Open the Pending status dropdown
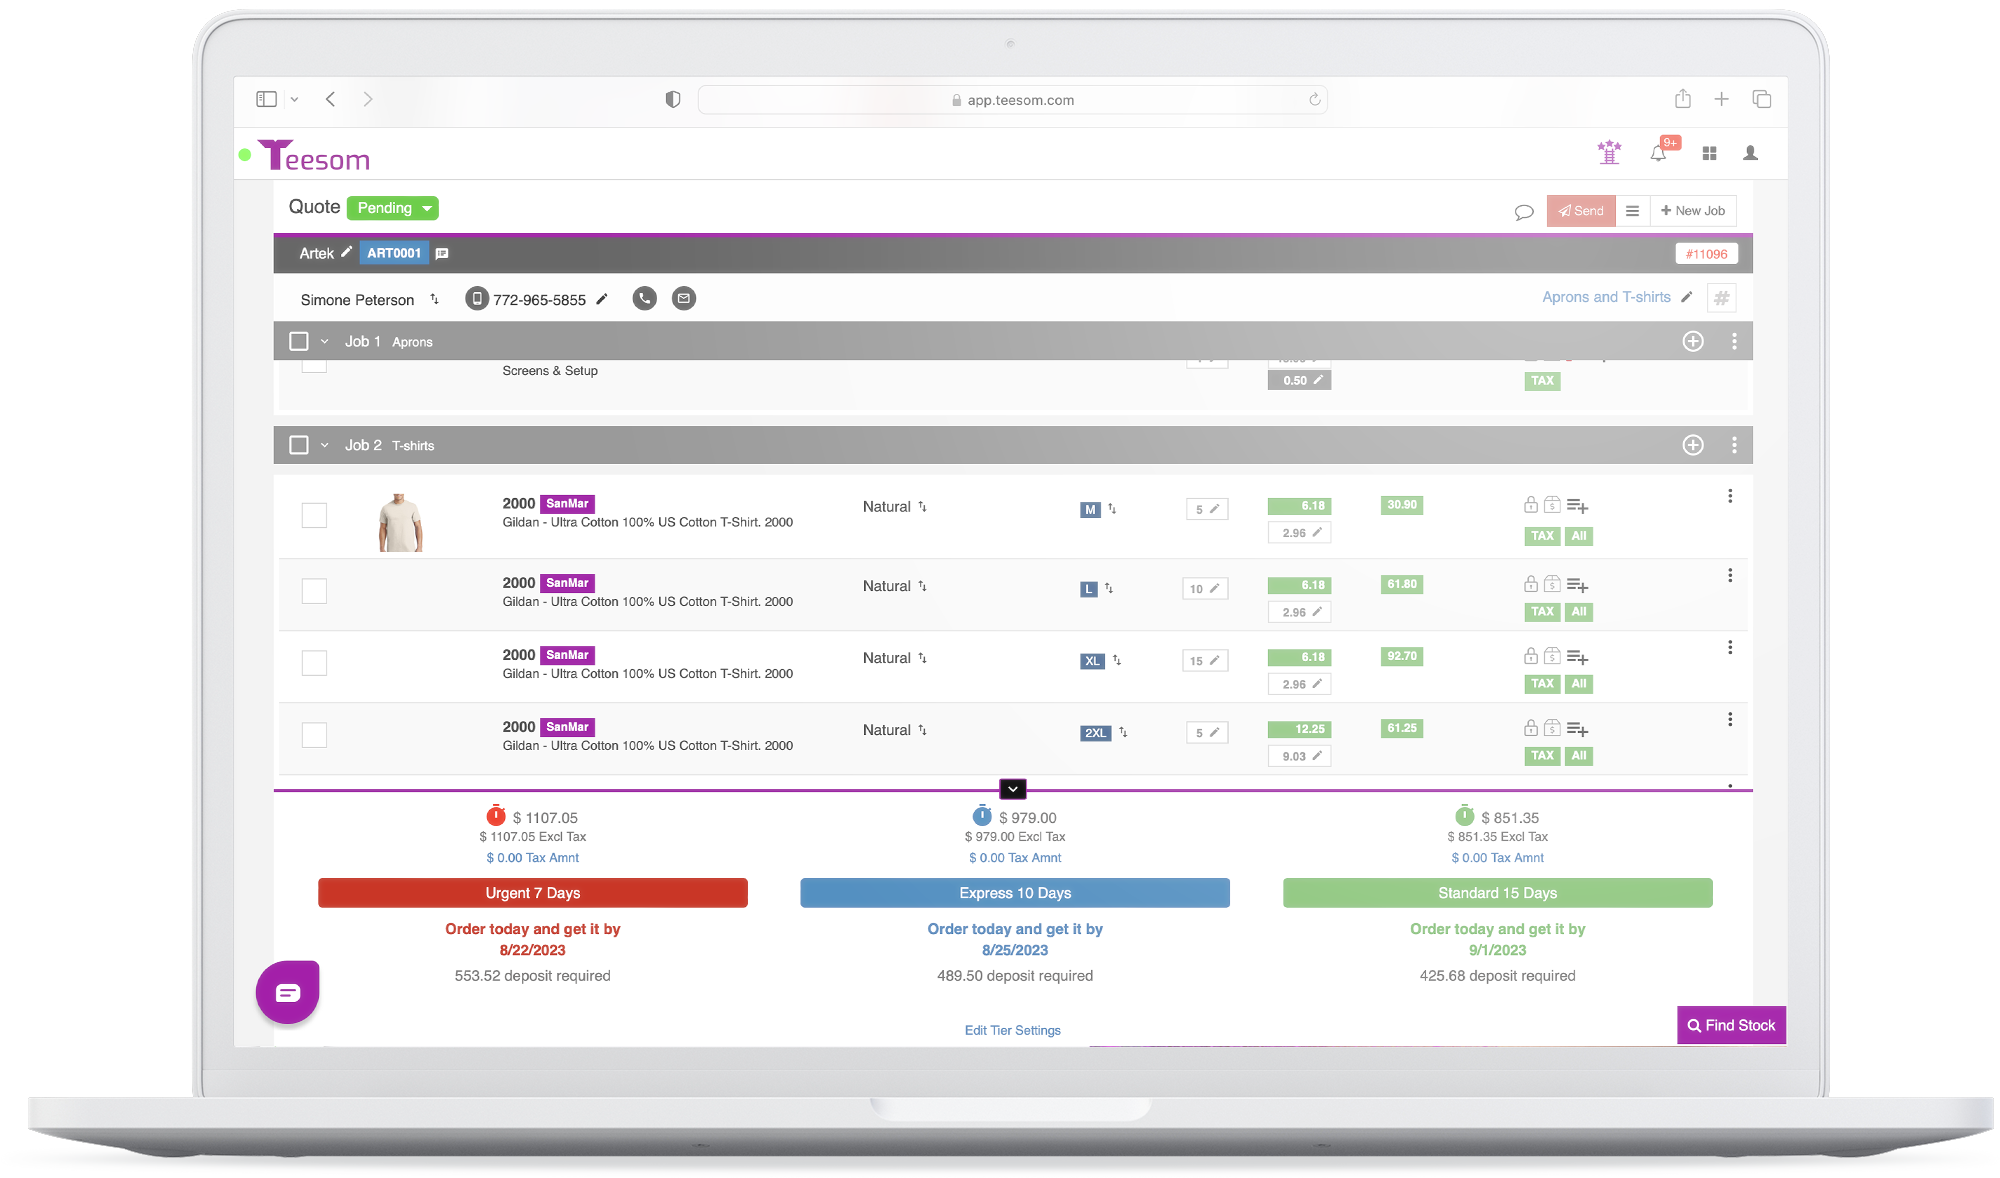Viewport: 2000px width, 1178px height. click(393, 208)
